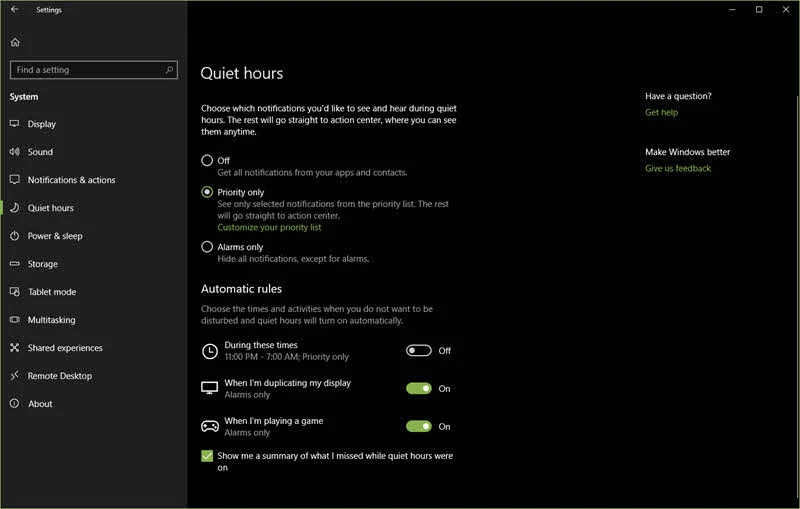This screenshot has height=509, width=800.
Task: Click the search magnifier icon
Action: (169, 69)
